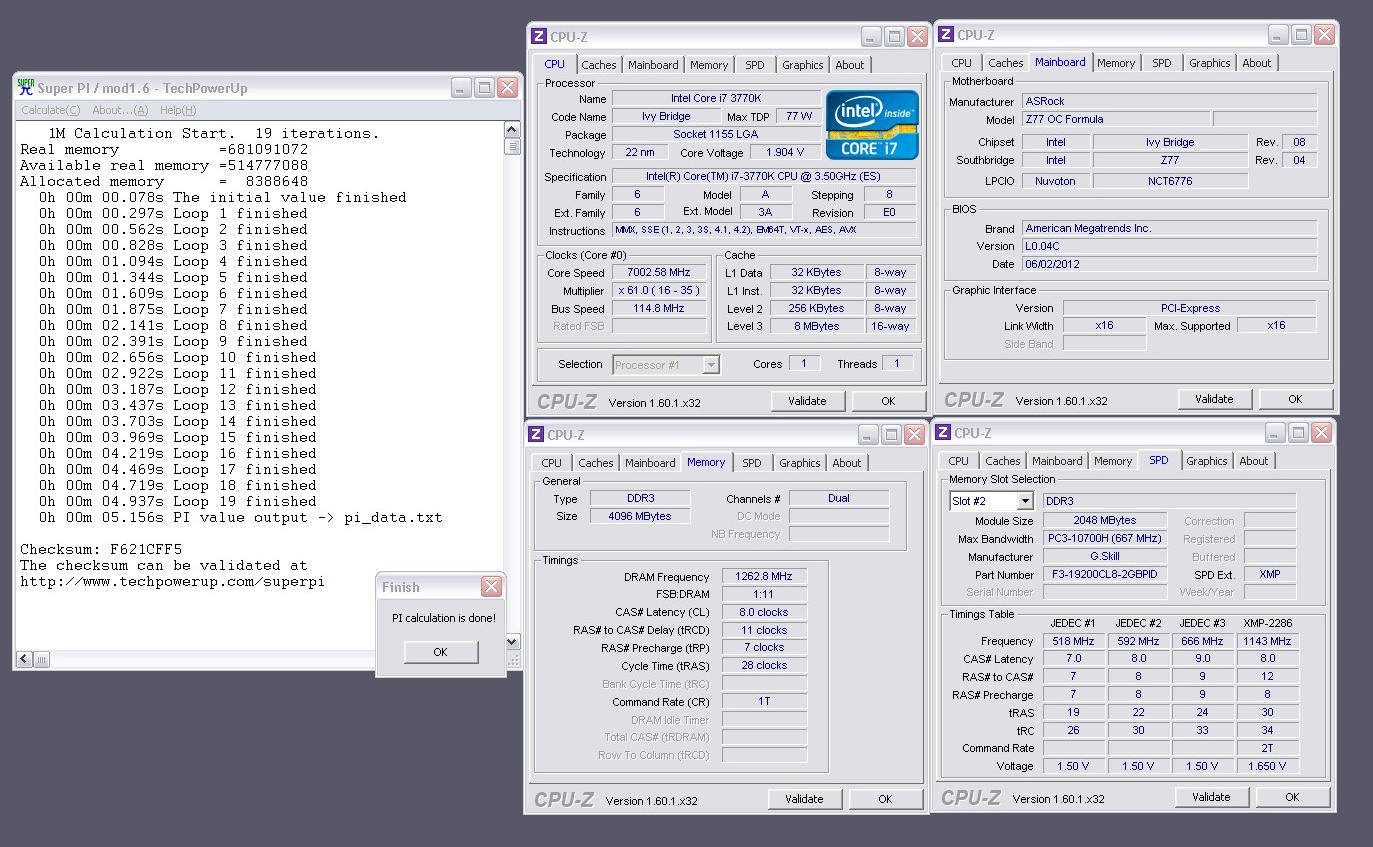Viewport: 1373px width, 847px height.
Task: Click the Part Number F3-19200CL8-2GBPID field
Action: click(x=1105, y=575)
